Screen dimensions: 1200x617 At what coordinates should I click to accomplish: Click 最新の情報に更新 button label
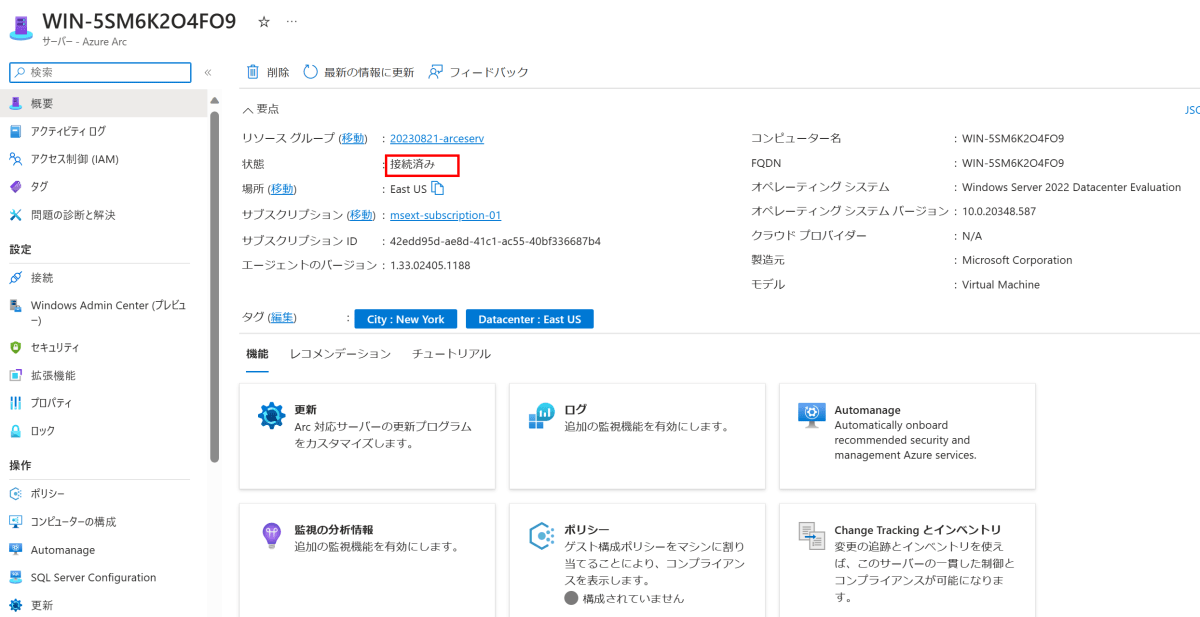[x=369, y=72]
